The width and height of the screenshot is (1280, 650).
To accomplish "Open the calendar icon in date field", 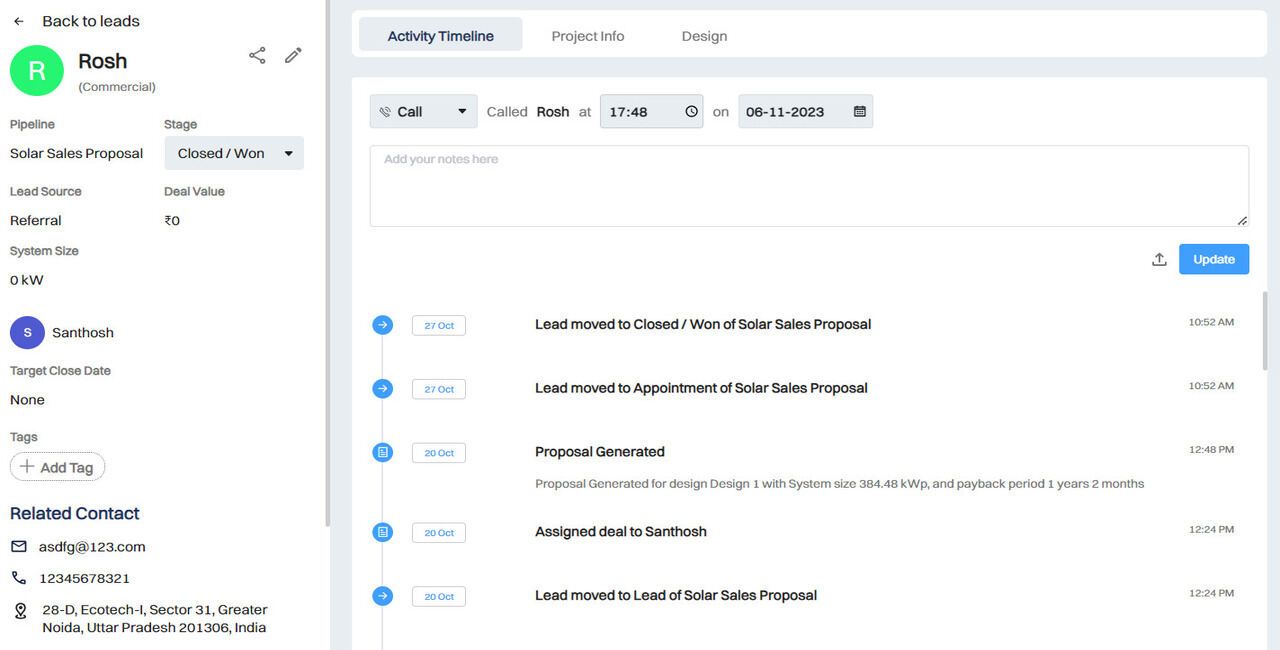I will (x=860, y=112).
